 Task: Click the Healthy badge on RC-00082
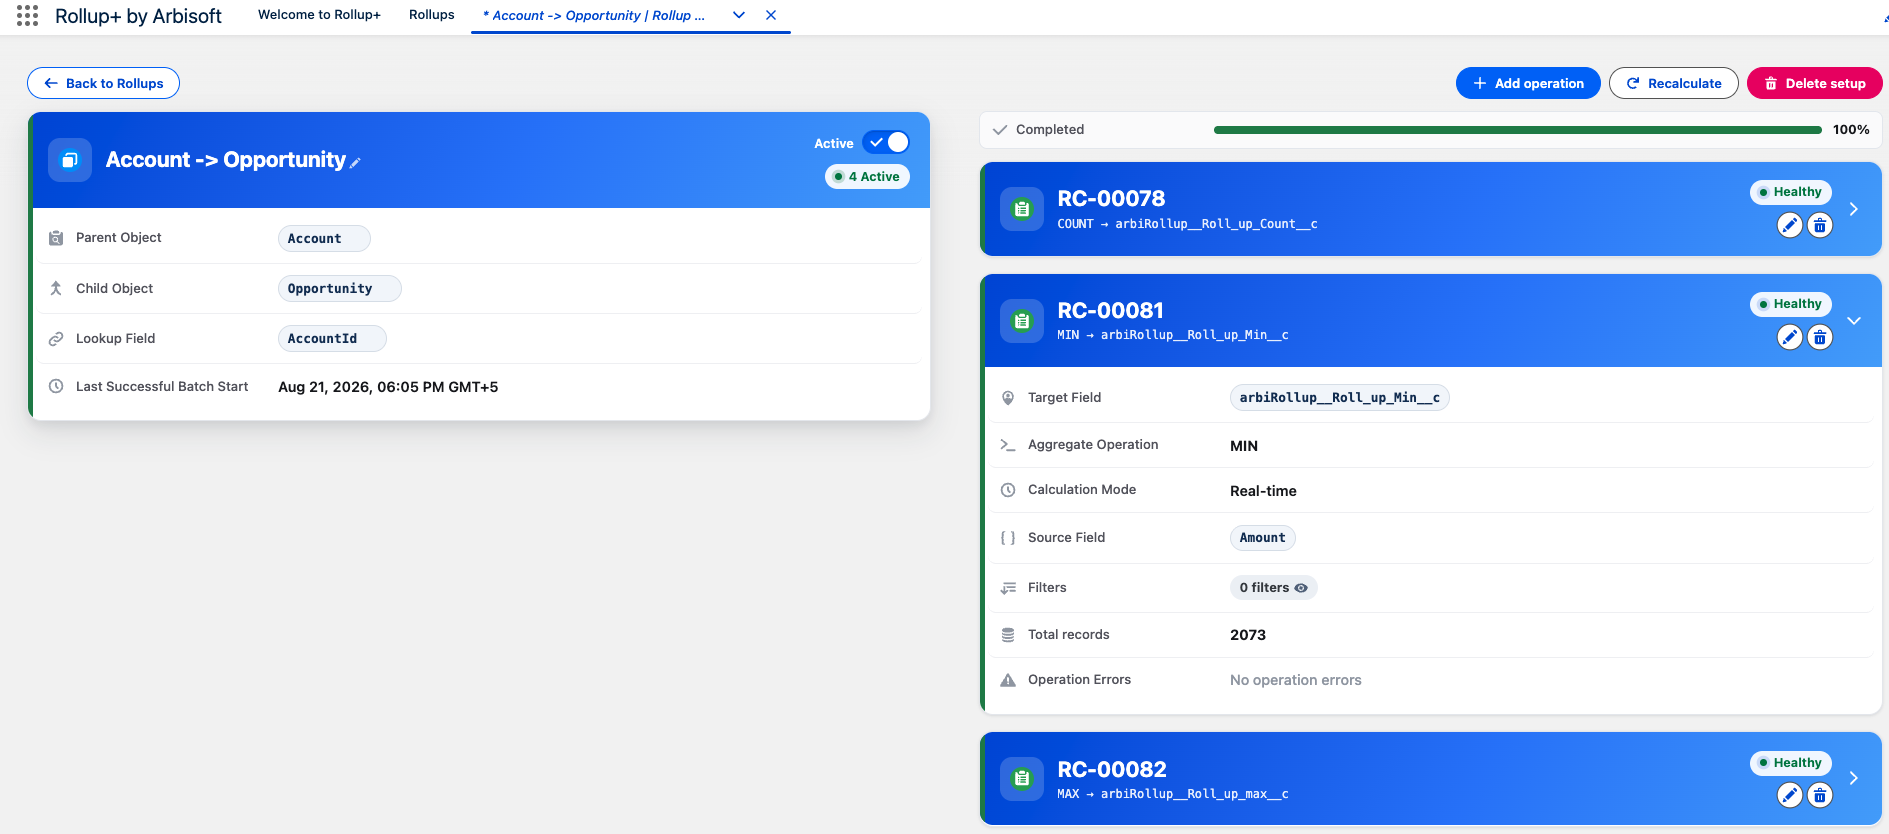coord(1790,763)
